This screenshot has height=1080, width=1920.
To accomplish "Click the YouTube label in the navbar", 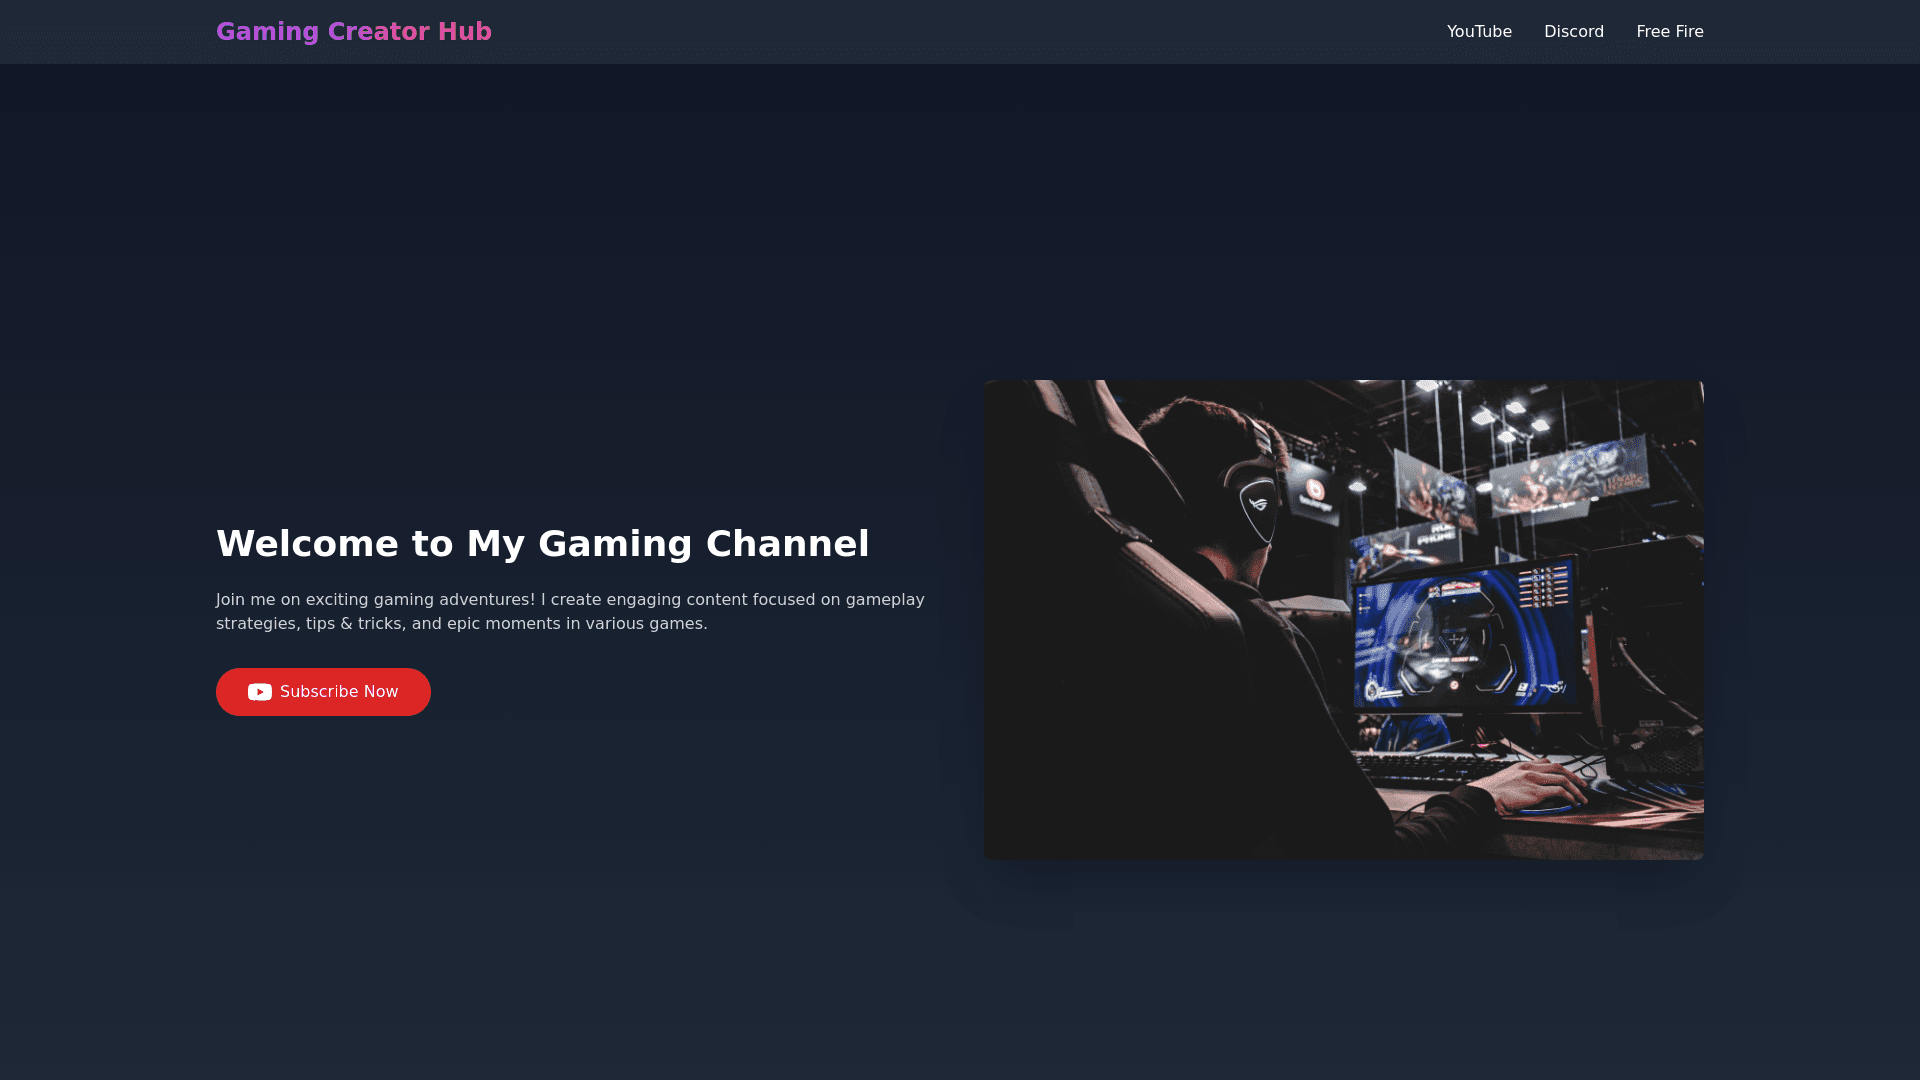I will click(x=1478, y=31).
